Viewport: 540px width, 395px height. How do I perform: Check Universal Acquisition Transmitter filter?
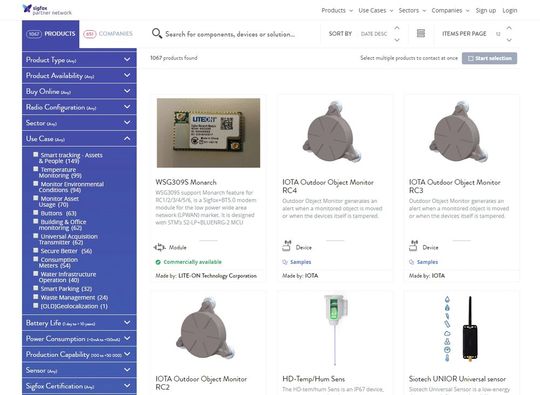point(35,236)
